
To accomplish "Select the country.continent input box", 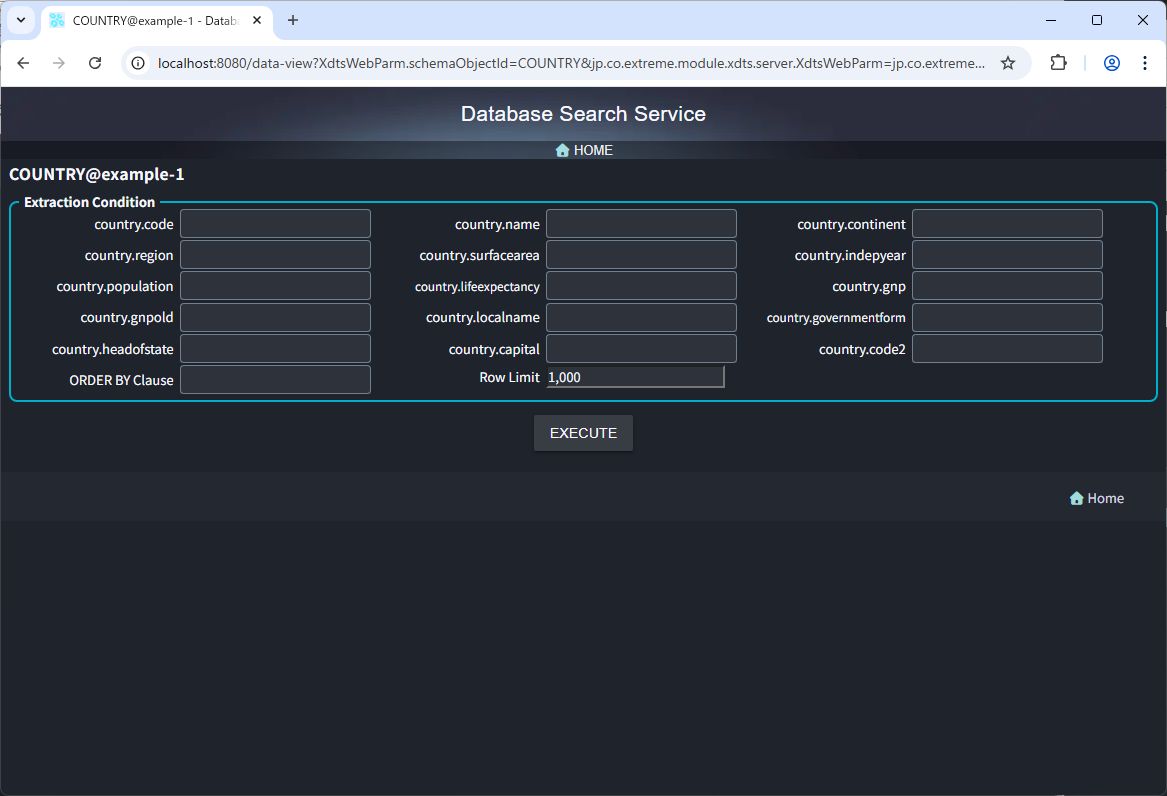I will click(1007, 224).
